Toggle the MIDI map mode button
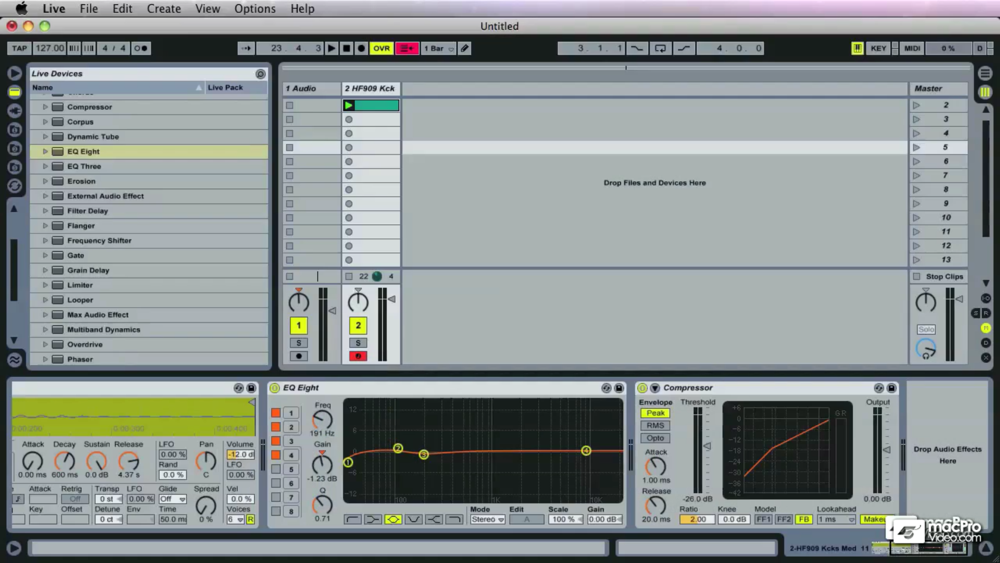The height and width of the screenshot is (563, 1000). pyautogui.click(x=912, y=48)
